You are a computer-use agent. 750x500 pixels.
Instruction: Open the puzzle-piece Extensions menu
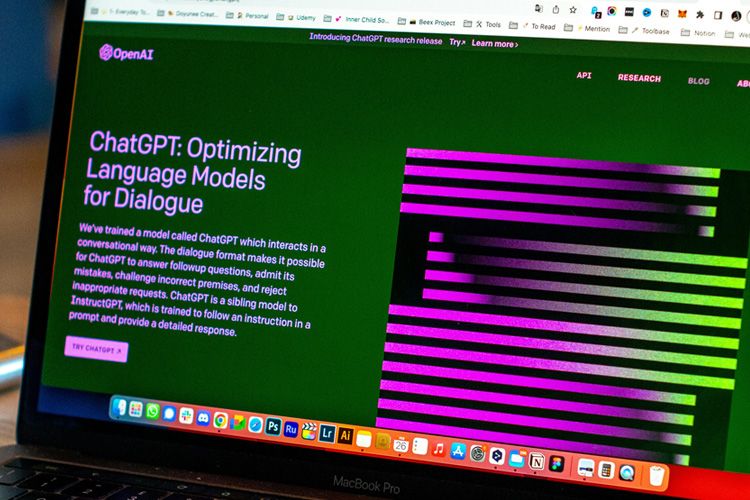(700, 14)
